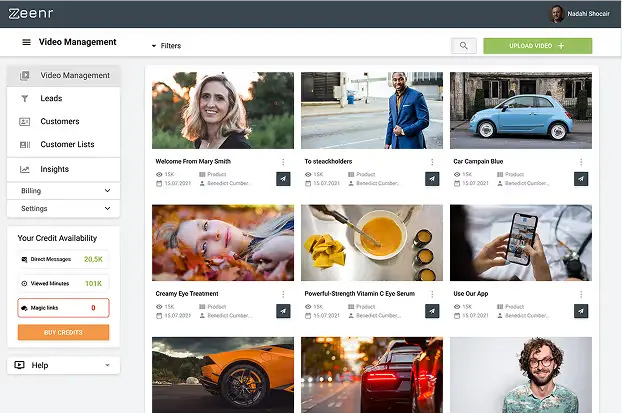Open three-dot menu for Use Our App
The image size is (622, 414).
pyautogui.click(x=581, y=294)
